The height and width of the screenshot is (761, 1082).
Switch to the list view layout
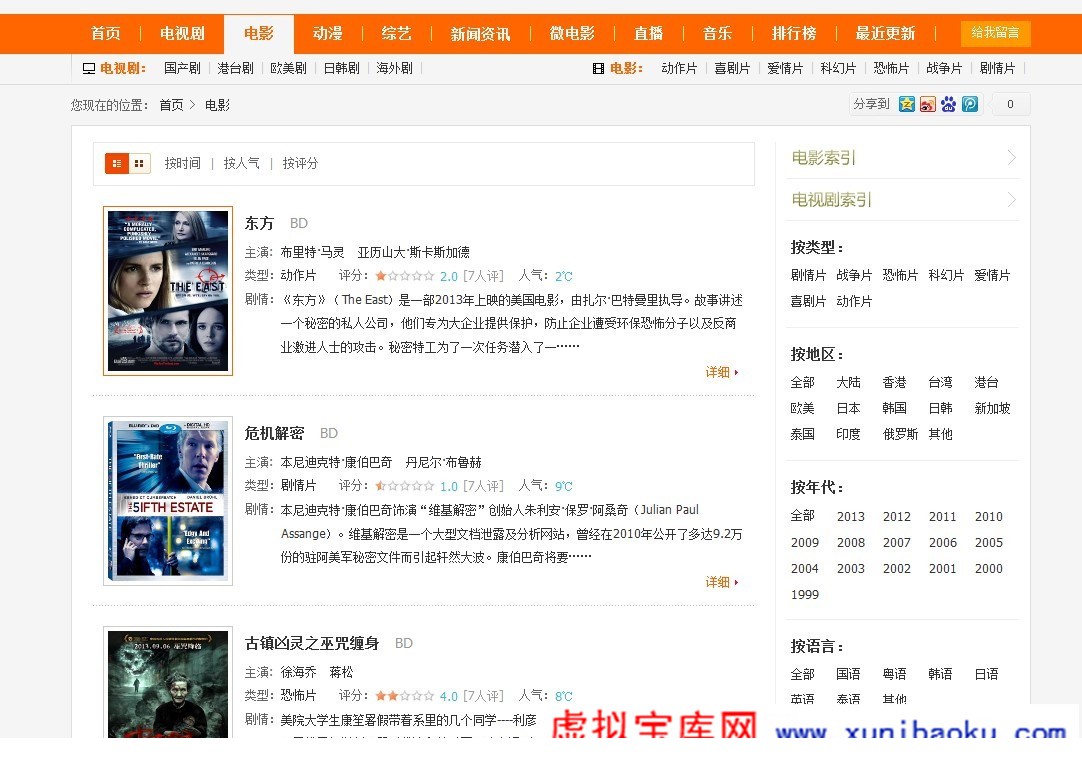tap(117, 164)
